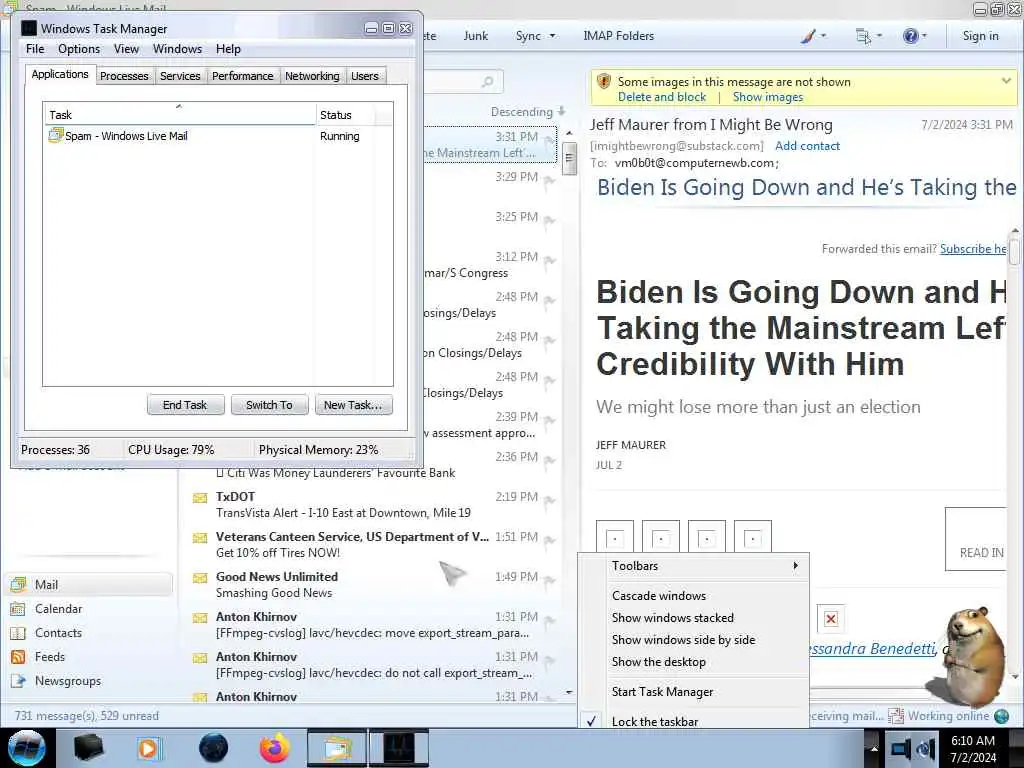Click the Junk toolbar button

(475, 36)
